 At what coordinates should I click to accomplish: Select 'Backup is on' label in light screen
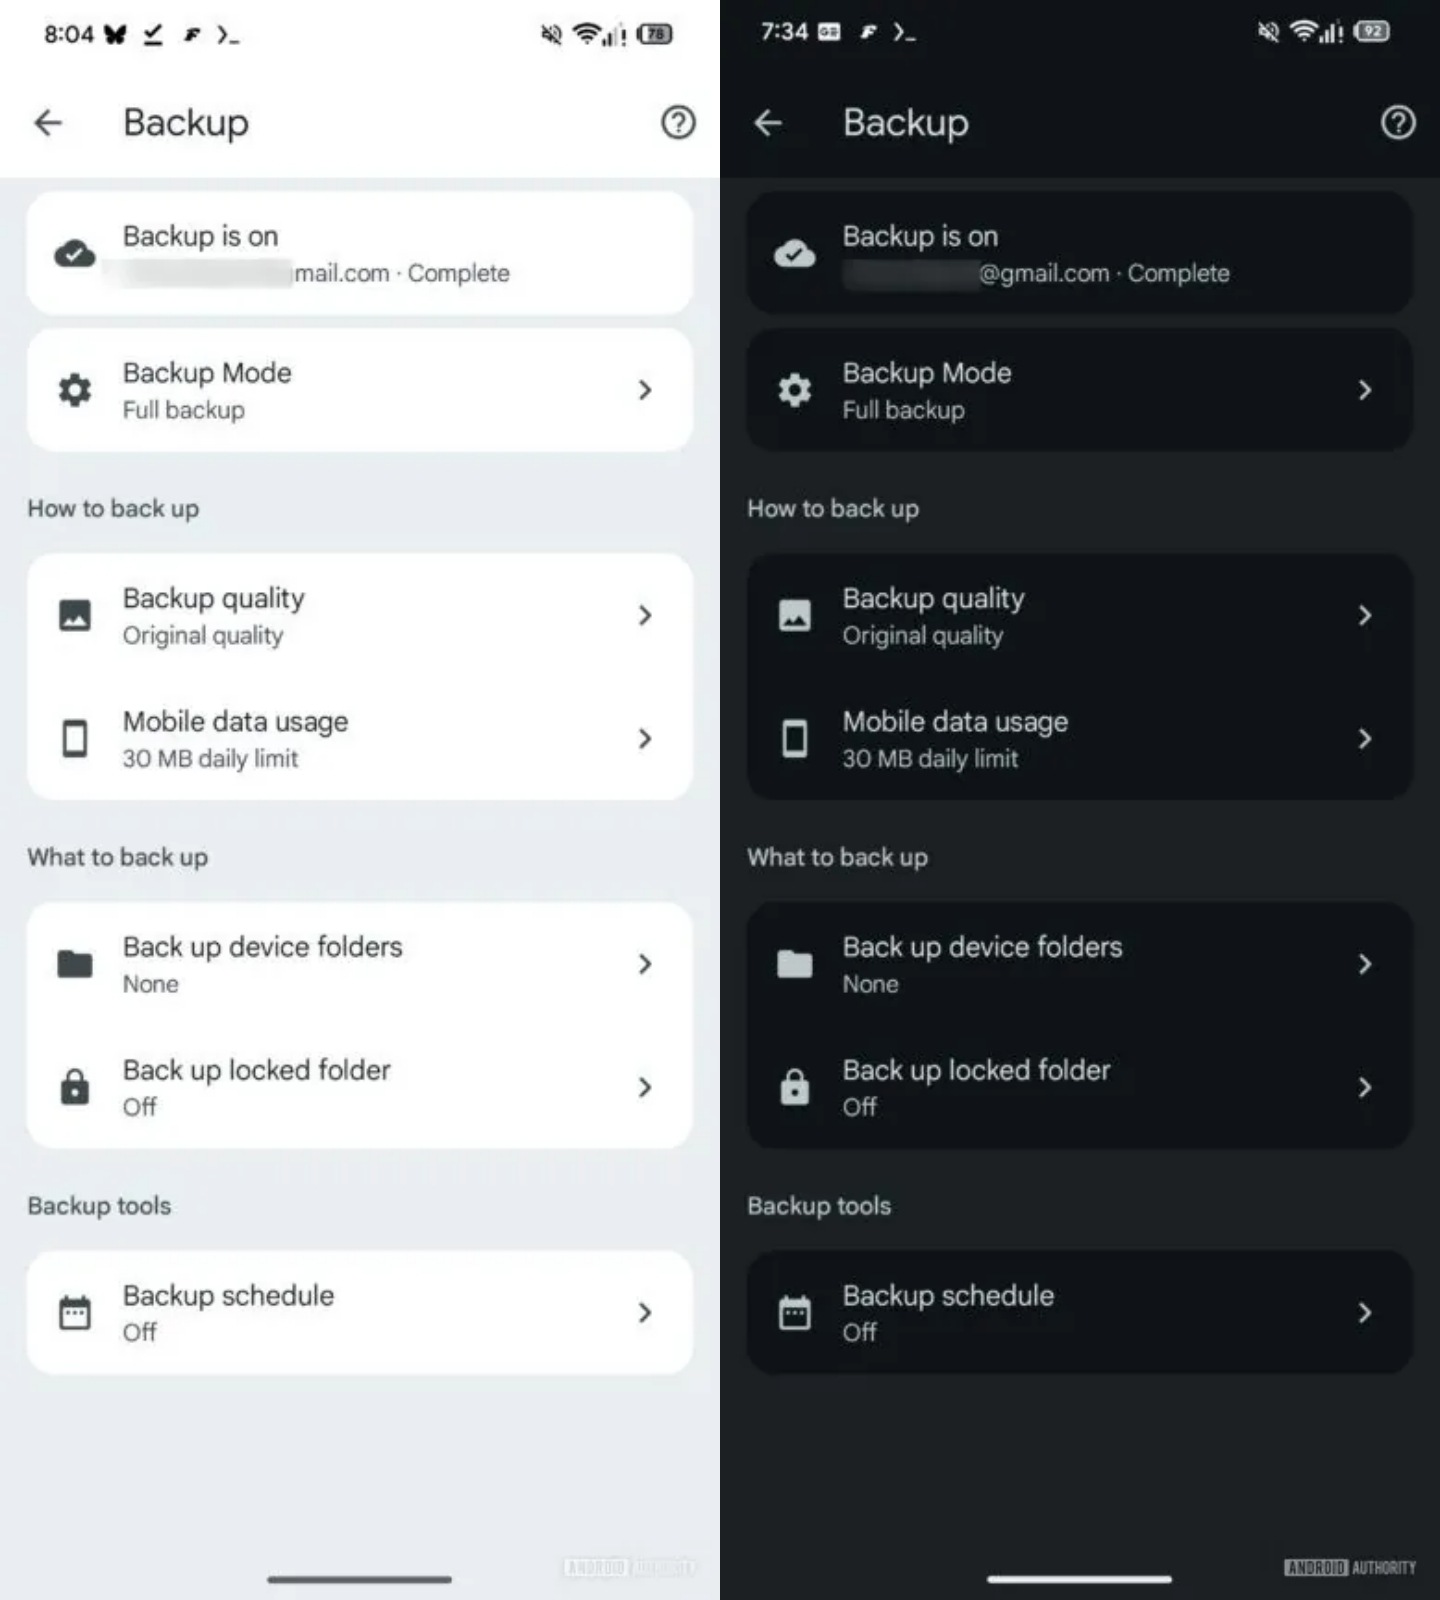tap(200, 236)
